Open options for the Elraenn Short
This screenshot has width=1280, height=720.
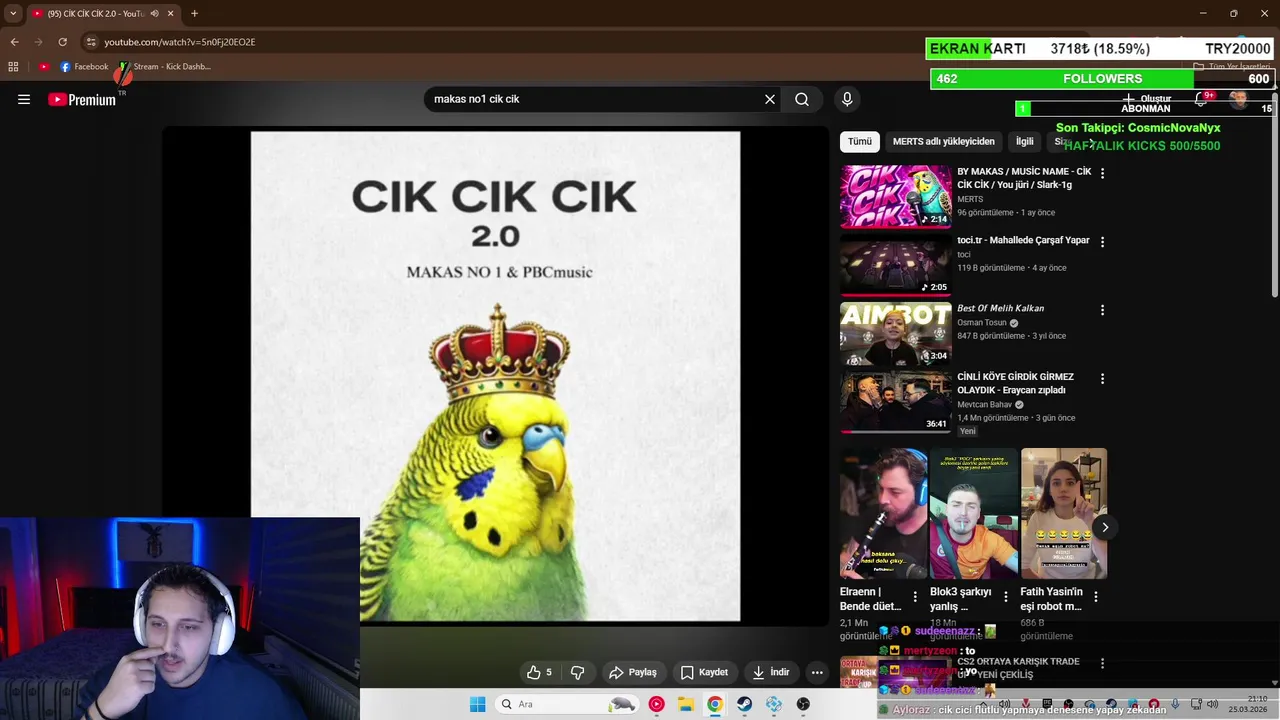click(x=916, y=597)
